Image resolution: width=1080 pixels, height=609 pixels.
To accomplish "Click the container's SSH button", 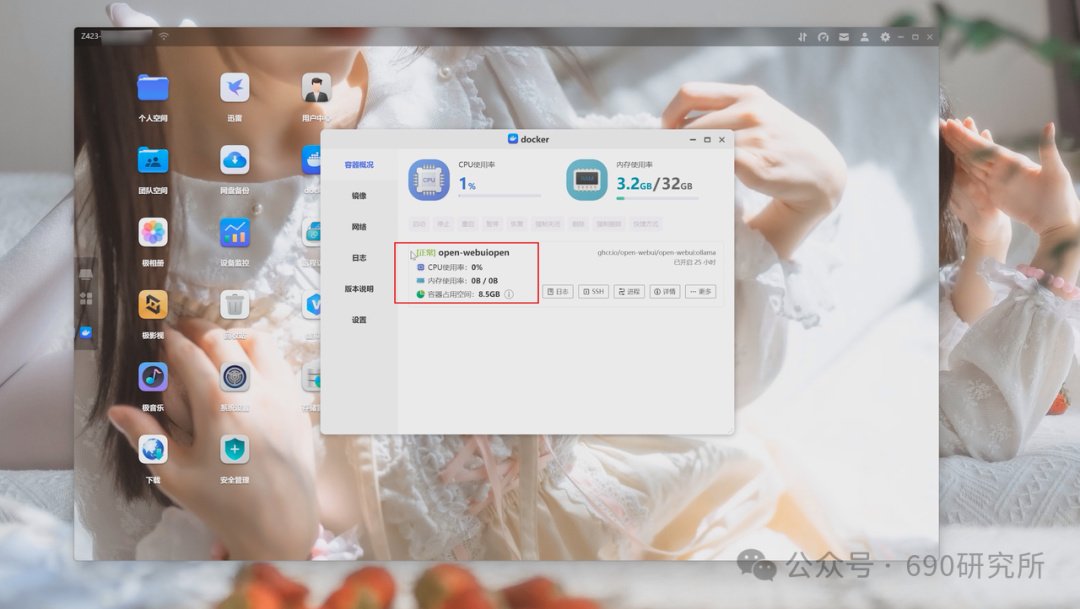I will [594, 291].
